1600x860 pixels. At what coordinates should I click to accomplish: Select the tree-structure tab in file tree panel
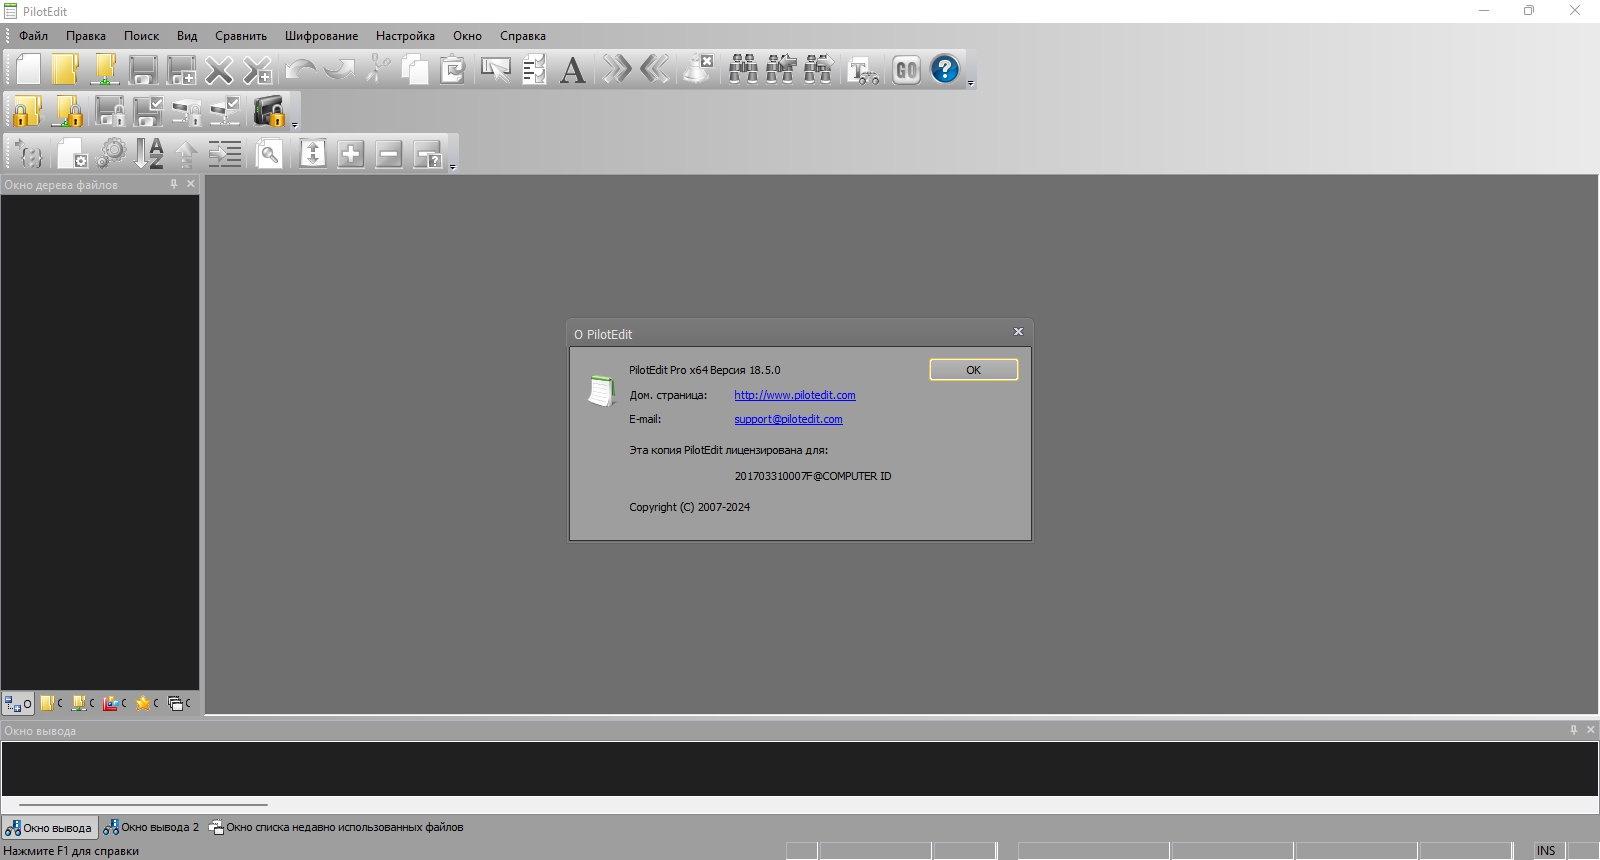tap(18, 703)
